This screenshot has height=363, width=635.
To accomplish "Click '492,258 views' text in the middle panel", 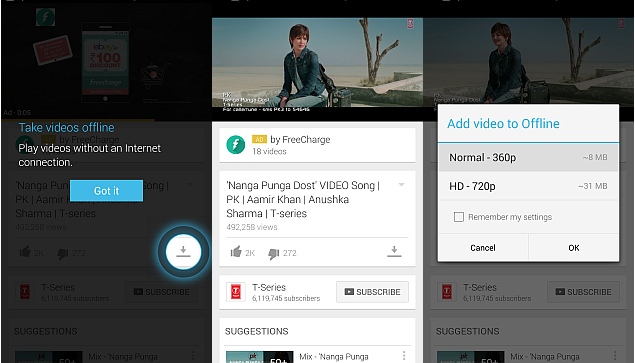I will click(252, 227).
